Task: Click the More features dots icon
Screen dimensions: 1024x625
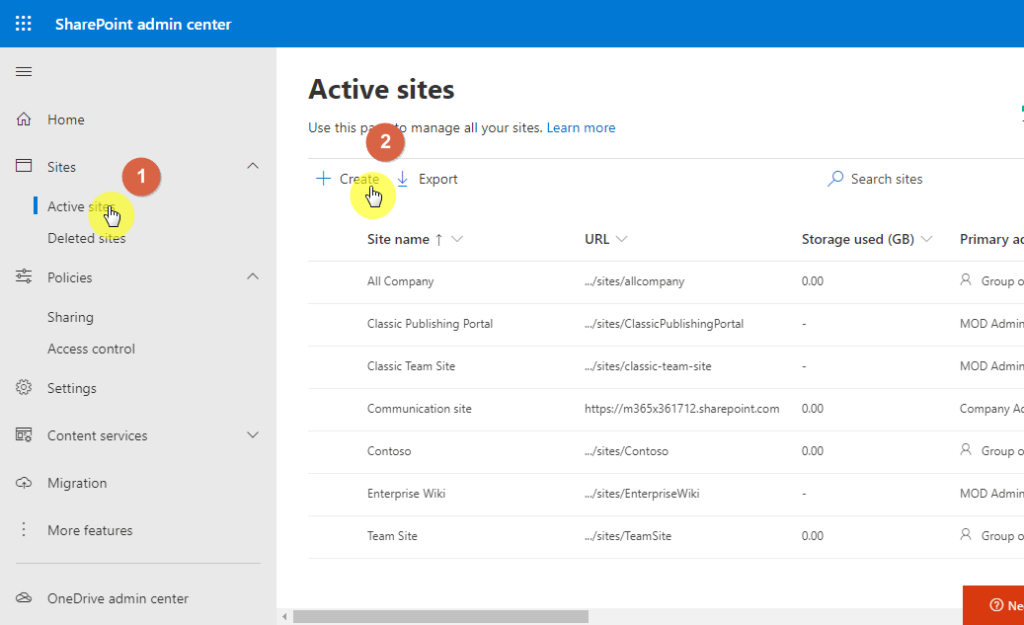Action: pos(24,530)
